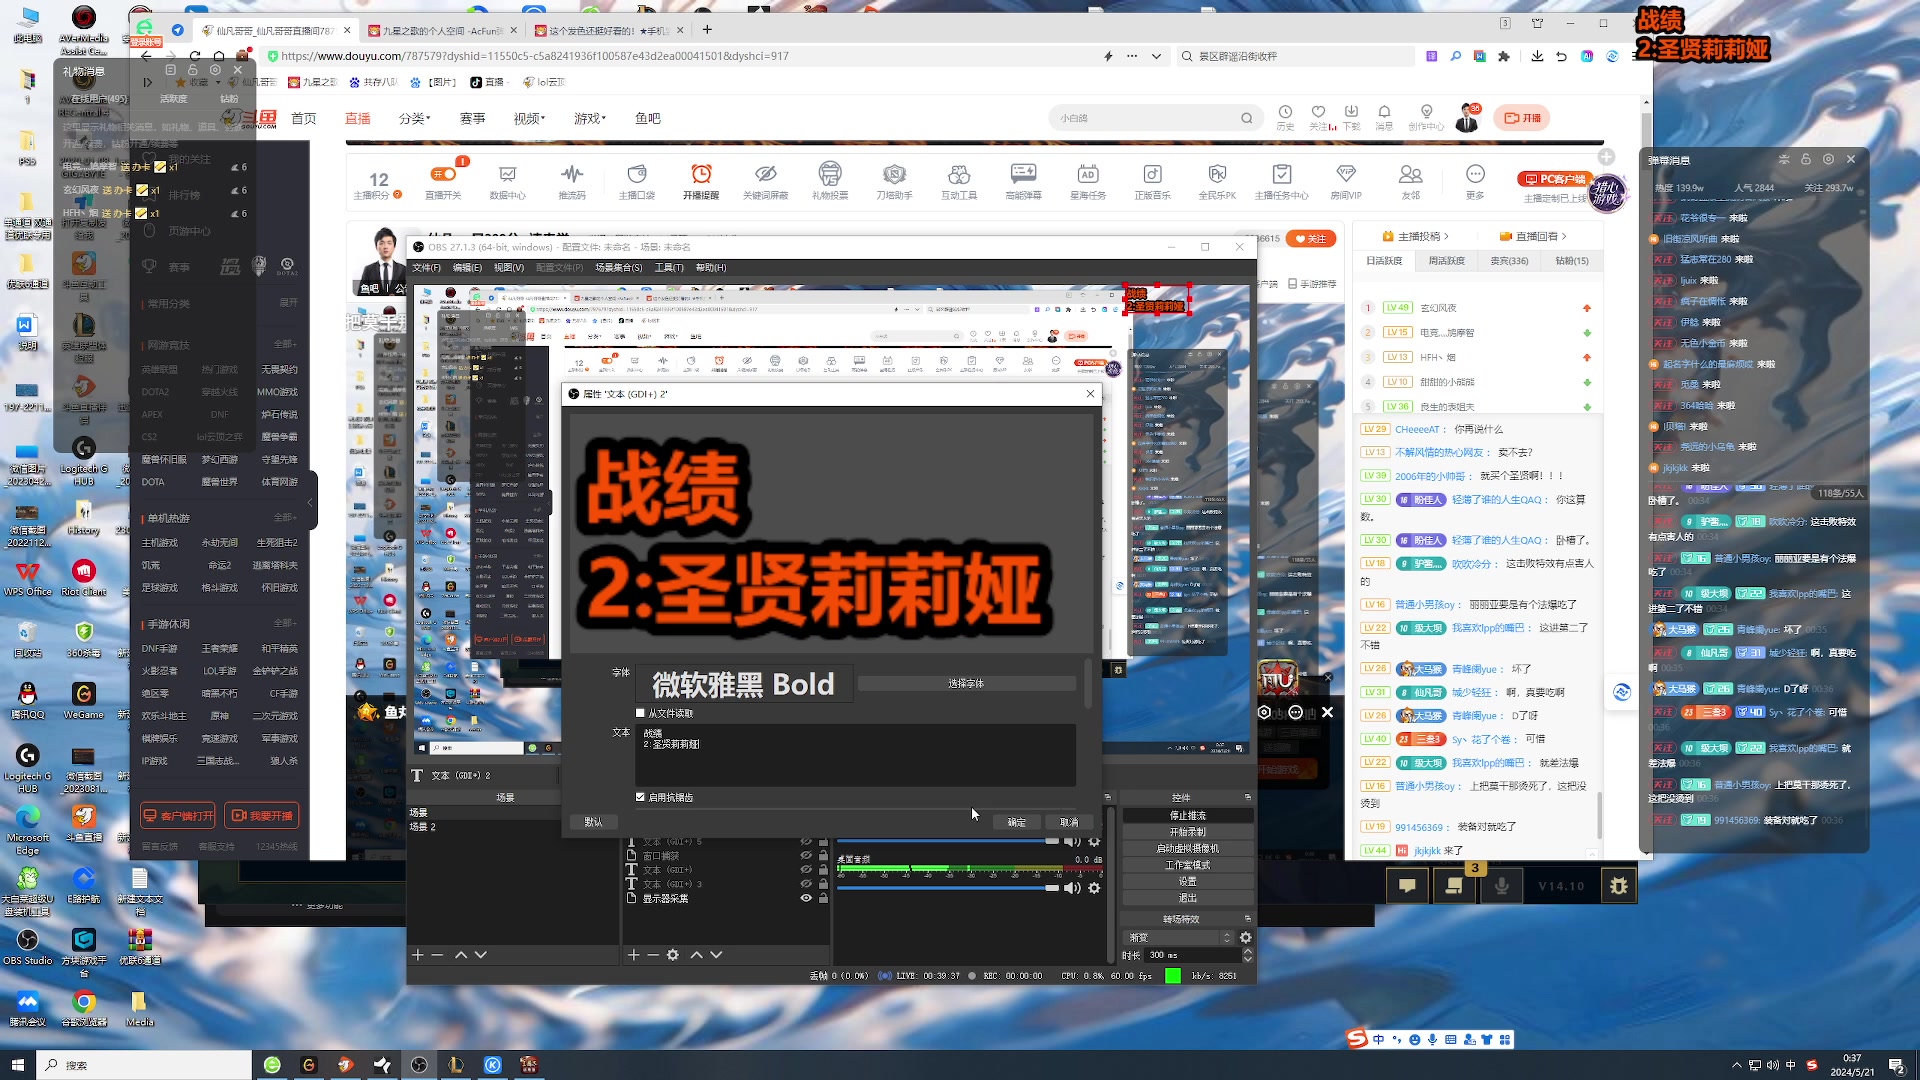
Task: Select 场景 2 in scenes list
Action: (x=423, y=827)
